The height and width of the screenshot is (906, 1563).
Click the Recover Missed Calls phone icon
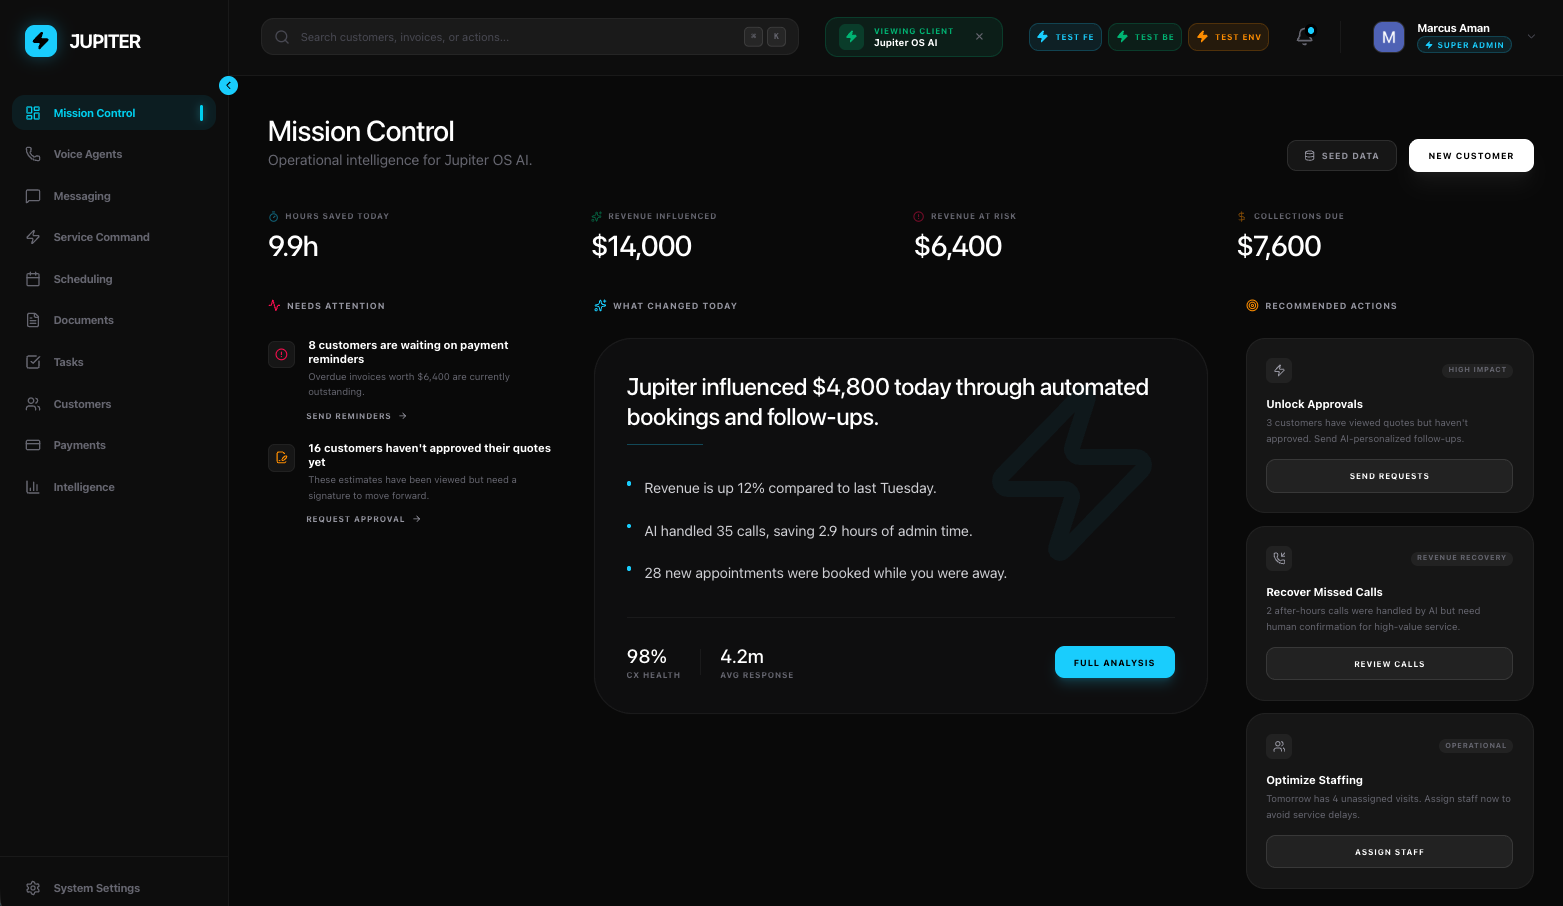point(1279,558)
